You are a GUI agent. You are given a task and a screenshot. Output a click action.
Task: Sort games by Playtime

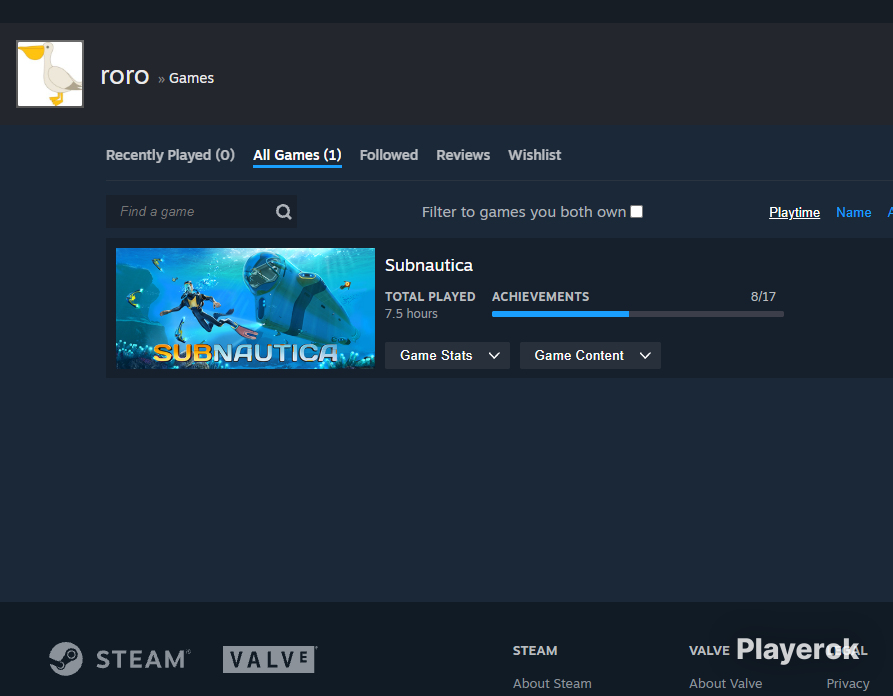point(794,212)
